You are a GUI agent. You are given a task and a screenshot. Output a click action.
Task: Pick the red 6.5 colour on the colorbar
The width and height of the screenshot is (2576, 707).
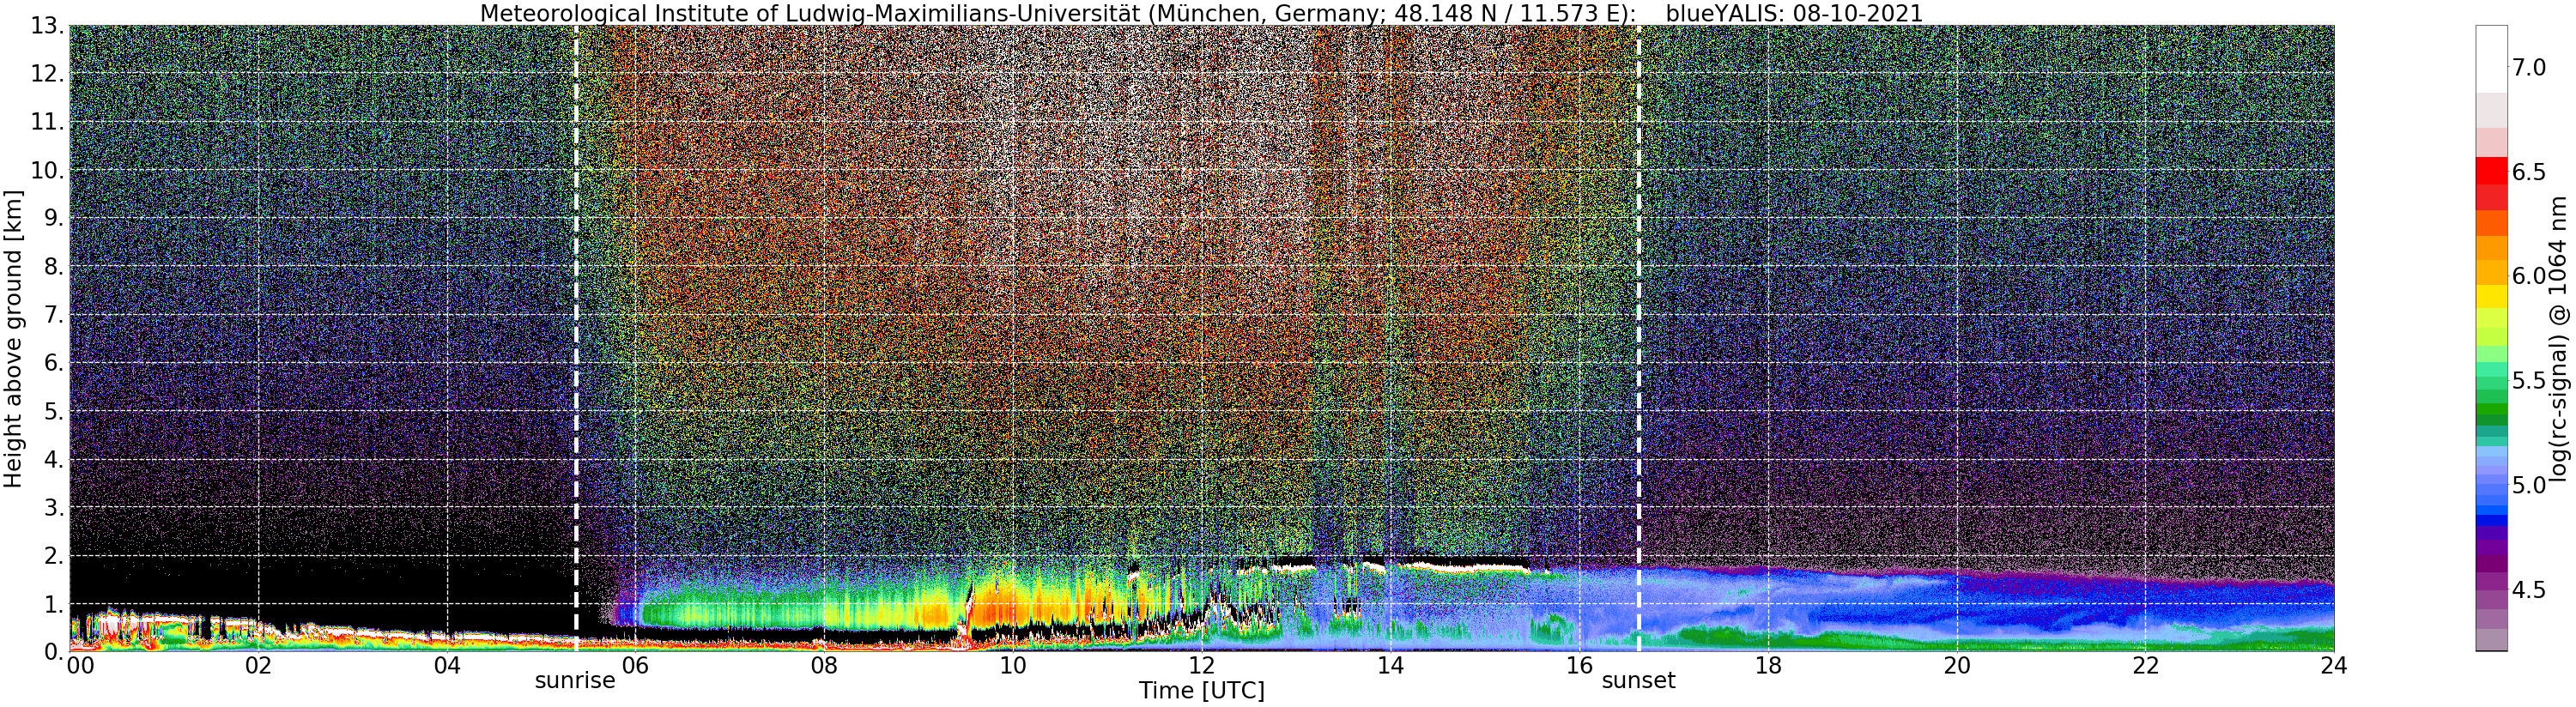[x=2491, y=171]
